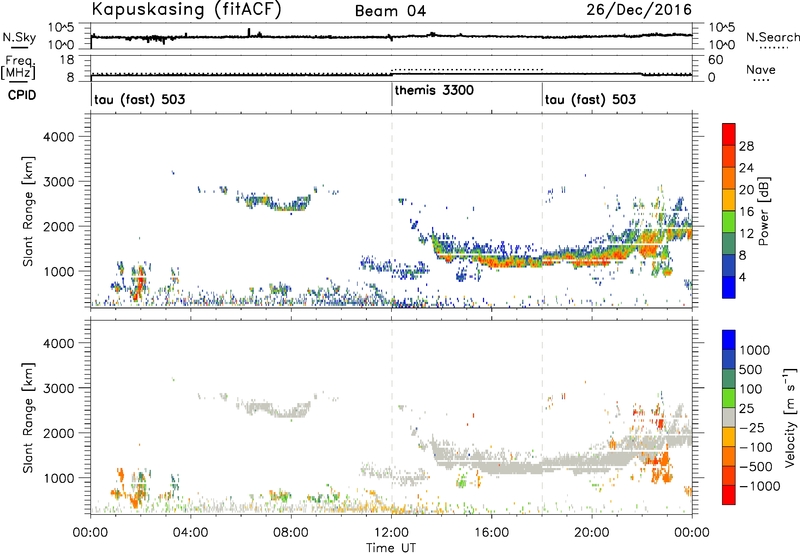This screenshot has width=800, height=554.
Task: Click the '28' tick on Power scale
Action: tap(746, 146)
